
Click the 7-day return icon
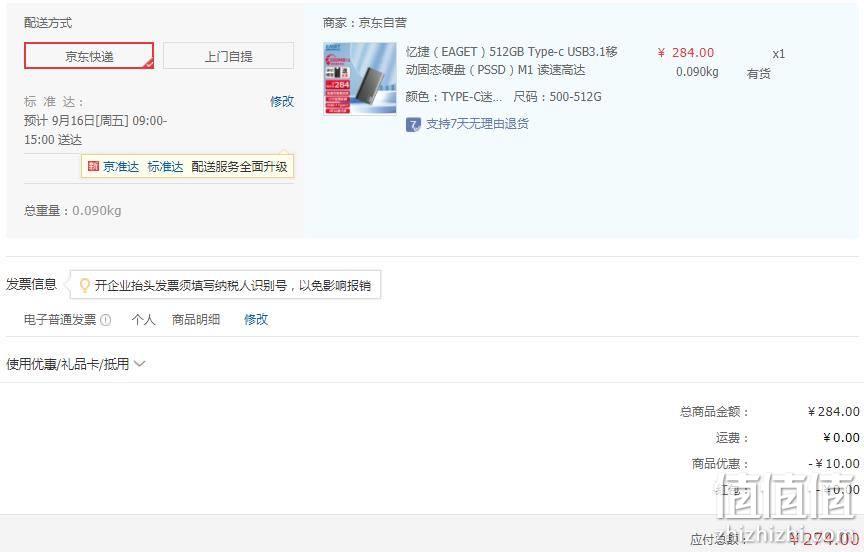point(413,125)
